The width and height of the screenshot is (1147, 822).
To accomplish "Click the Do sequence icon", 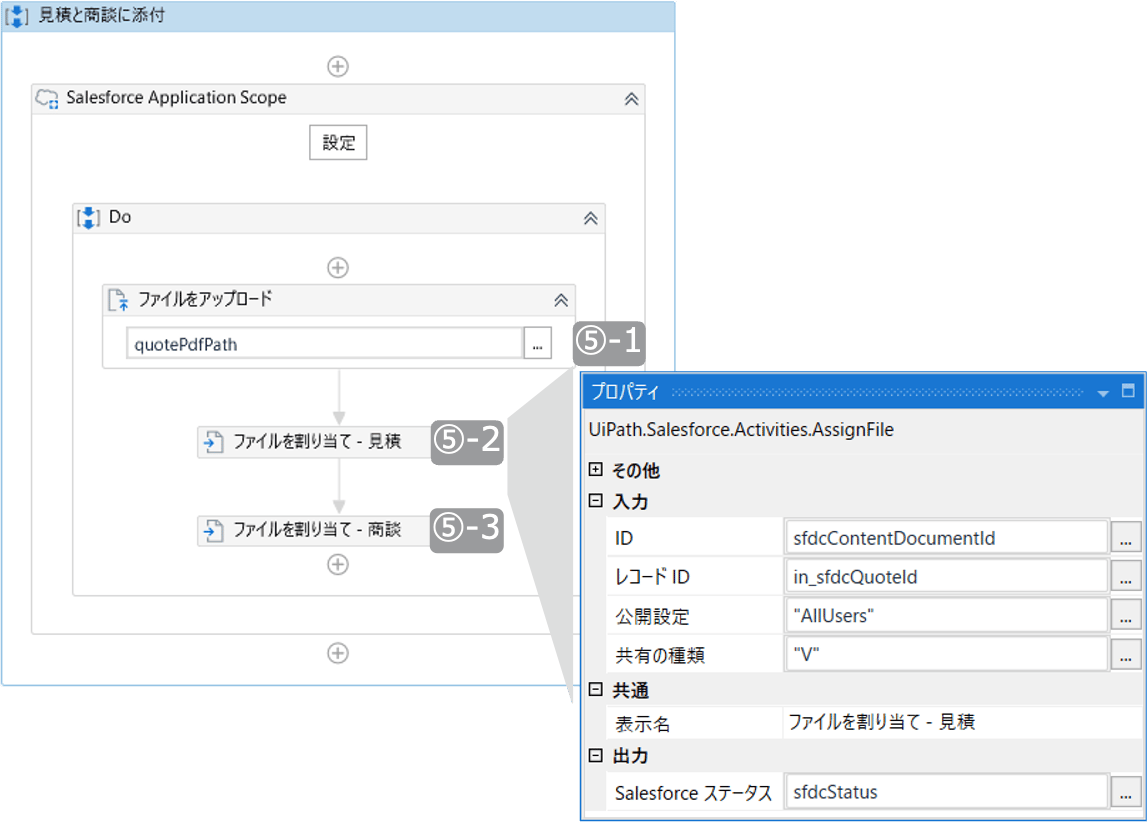I will (x=89, y=218).
